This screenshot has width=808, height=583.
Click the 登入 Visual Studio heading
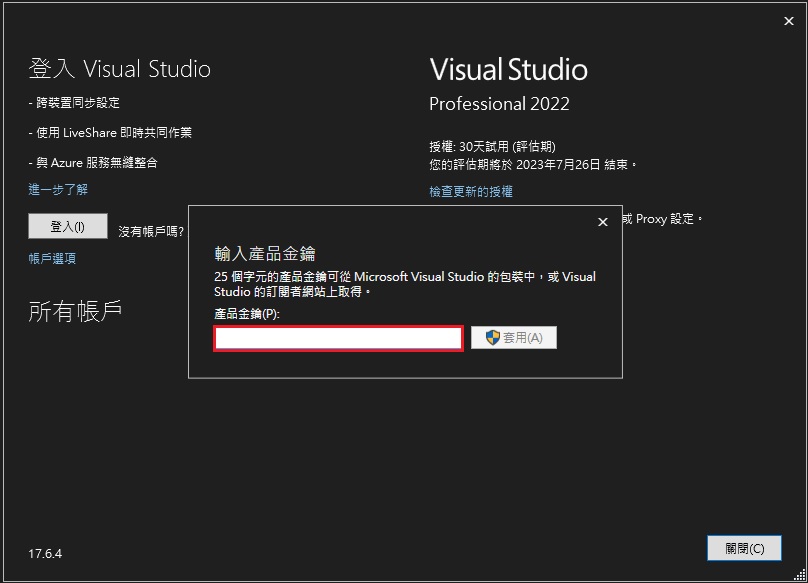(x=119, y=68)
